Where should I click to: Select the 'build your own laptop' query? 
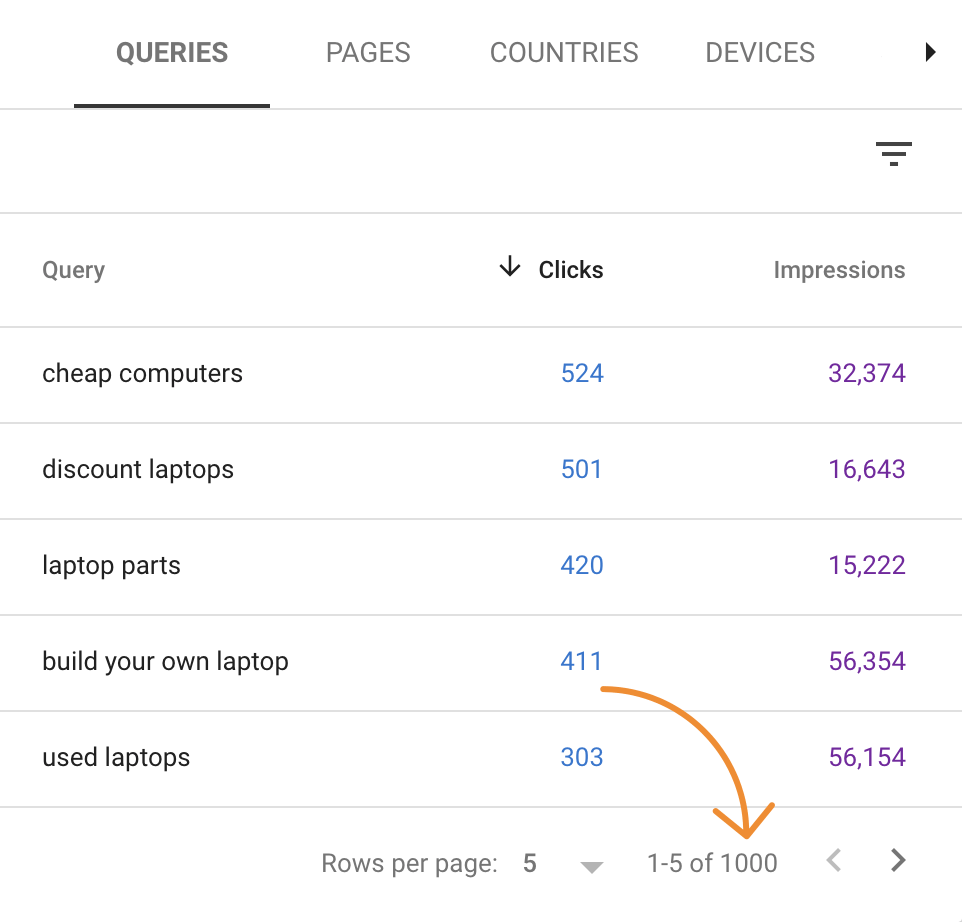point(165,662)
